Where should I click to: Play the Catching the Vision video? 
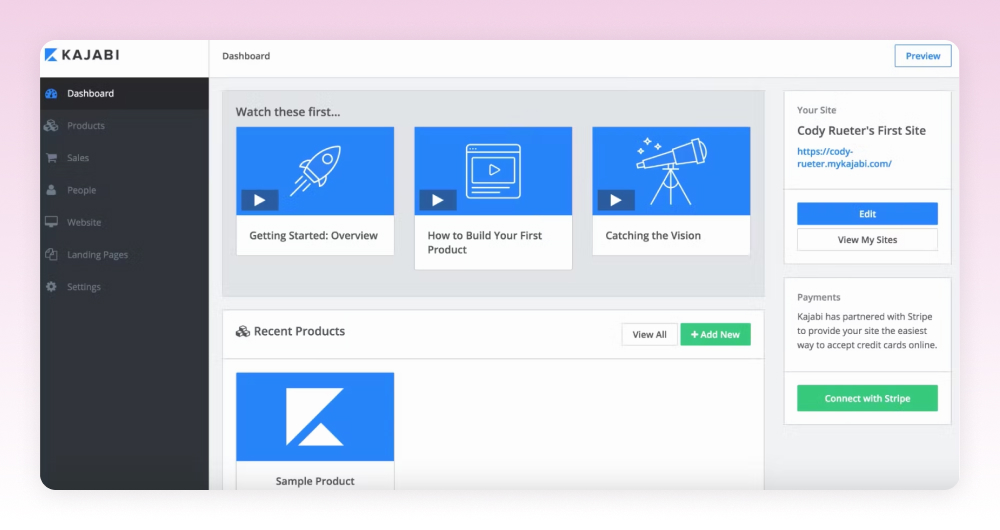(615, 200)
